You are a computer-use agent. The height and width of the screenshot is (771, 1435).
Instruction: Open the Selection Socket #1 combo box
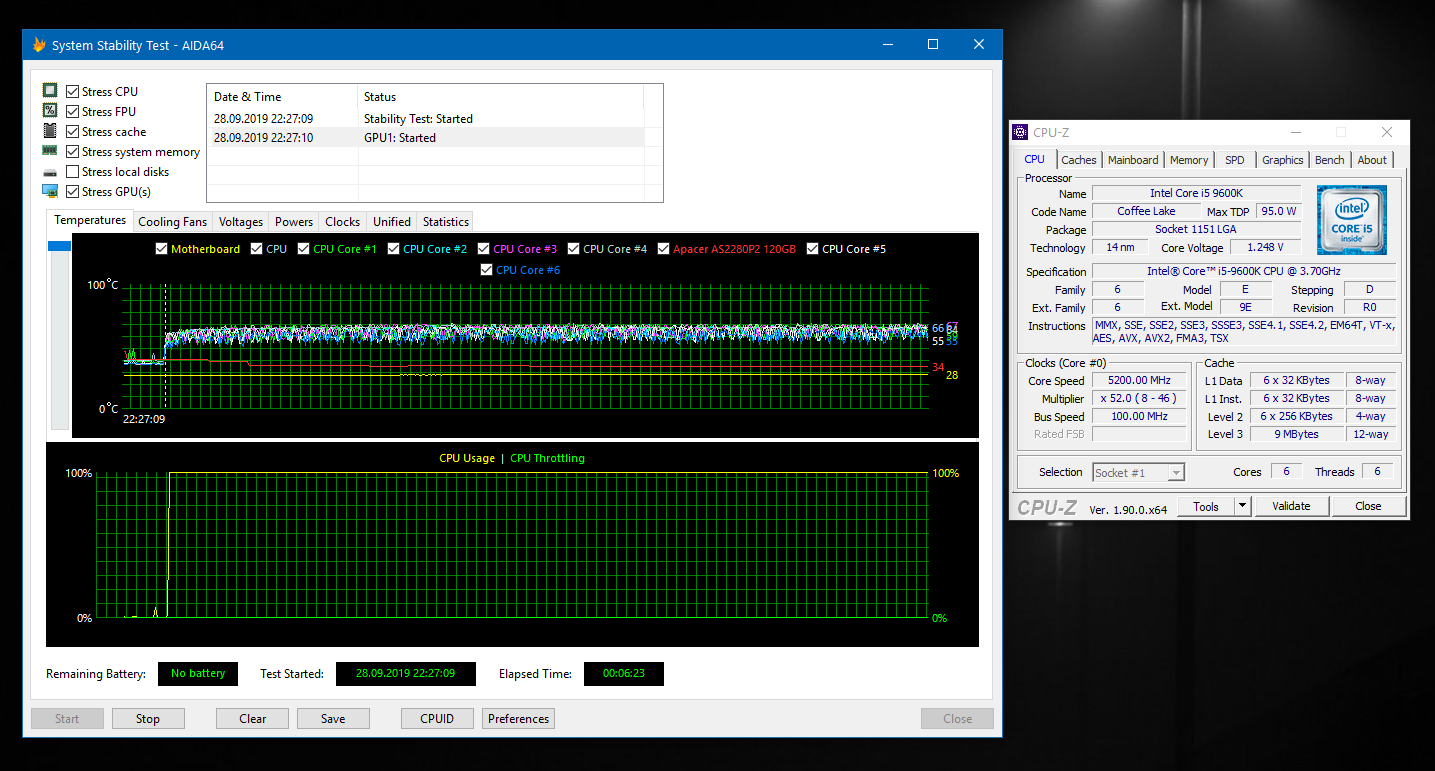coord(1139,472)
